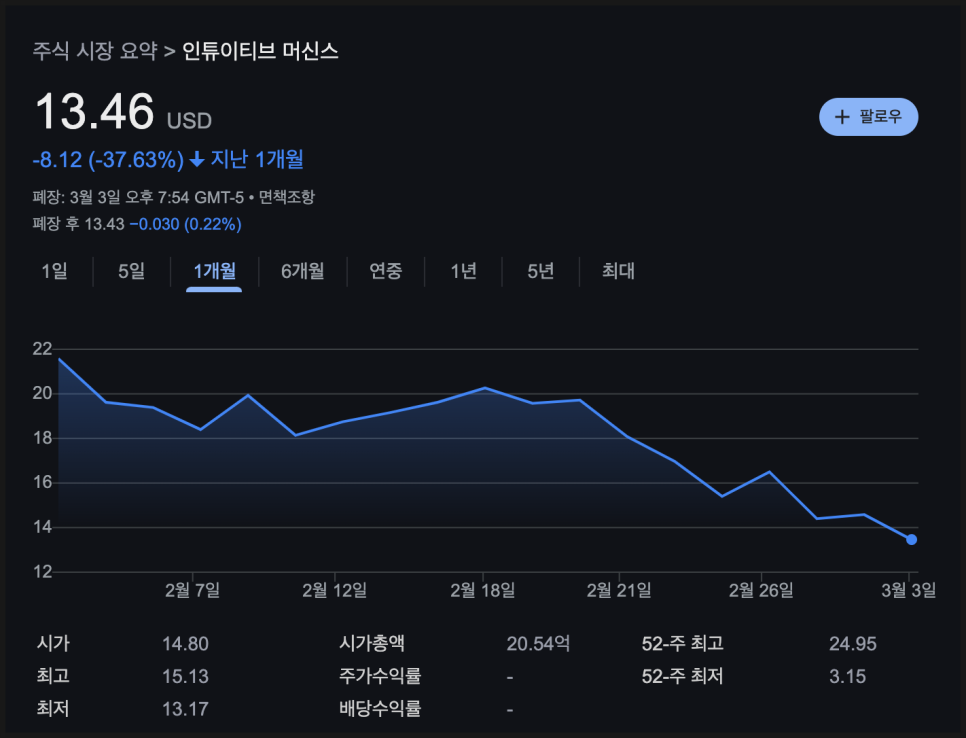
Task: Click the blue end-point dot on the chart
Action: (912, 540)
